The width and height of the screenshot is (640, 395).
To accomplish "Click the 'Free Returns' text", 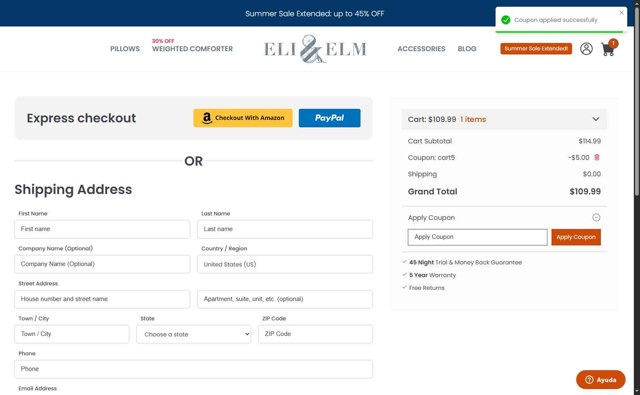I will tap(427, 288).
